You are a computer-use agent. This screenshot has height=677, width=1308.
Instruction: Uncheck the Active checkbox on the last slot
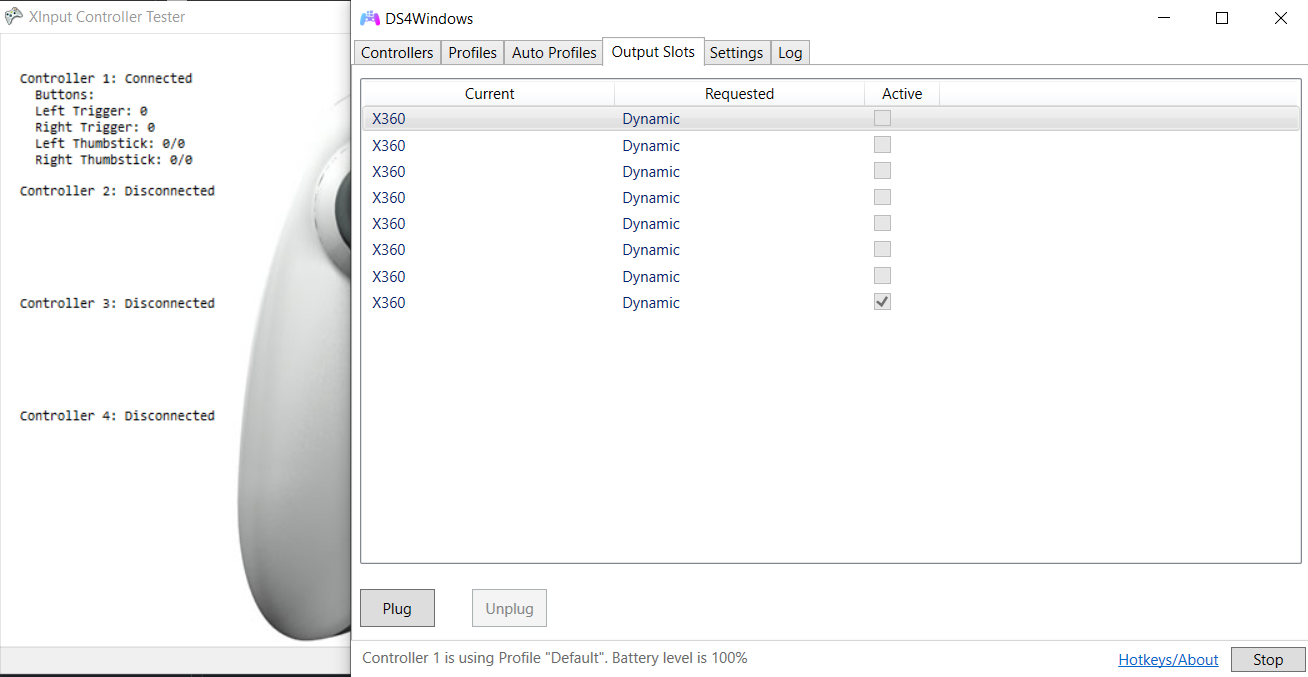click(x=882, y=301)
